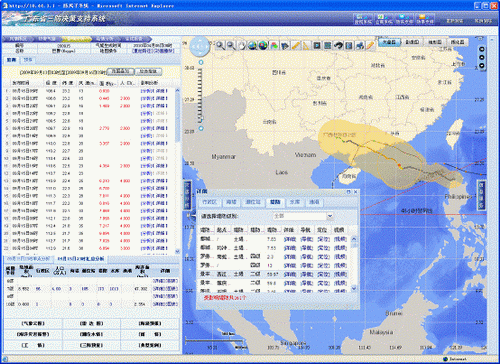Open the video link in the third detail list row
Viewport: 500px width, 364px height.
tap(340, 257)
